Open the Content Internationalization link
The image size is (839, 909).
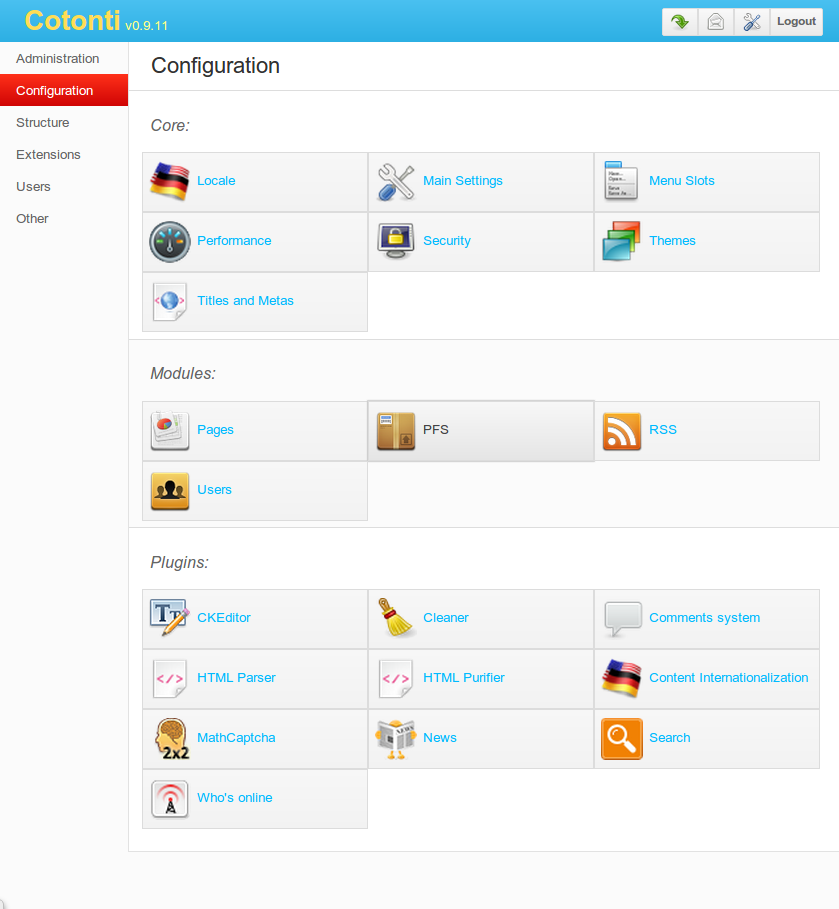coord(729,678)
